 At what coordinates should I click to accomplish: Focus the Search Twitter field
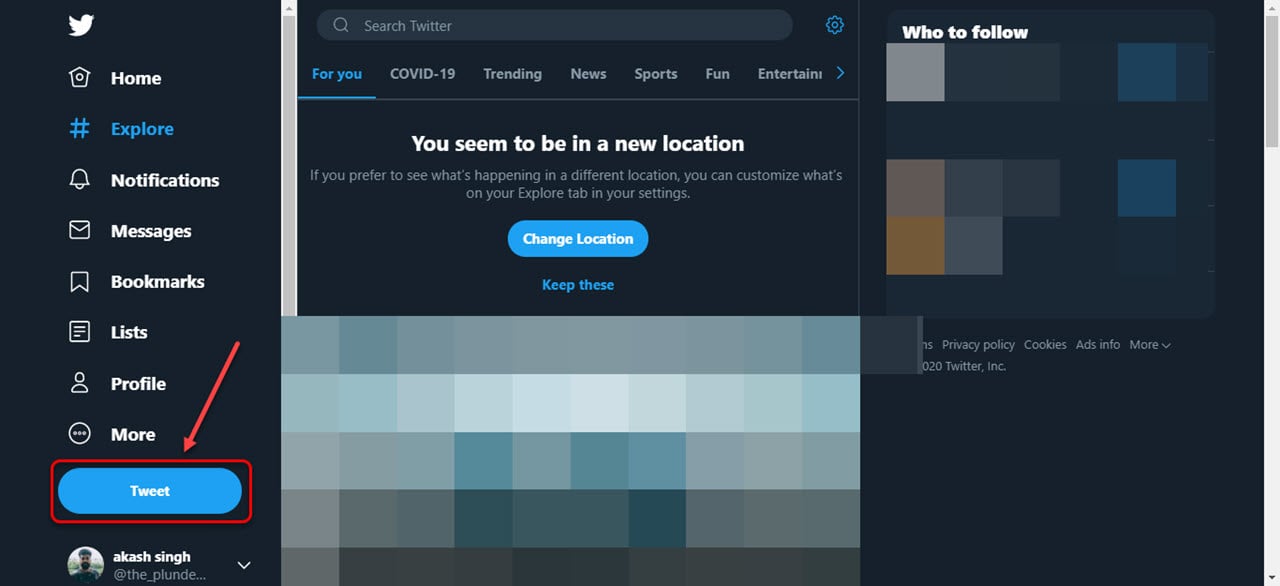pos(555,25)
